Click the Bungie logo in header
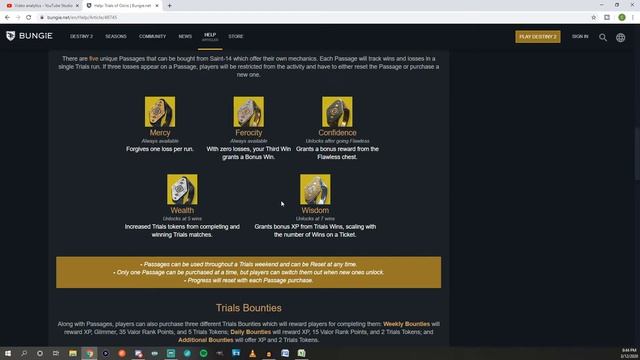Screen dimensions: 640x360 point(29,36)
